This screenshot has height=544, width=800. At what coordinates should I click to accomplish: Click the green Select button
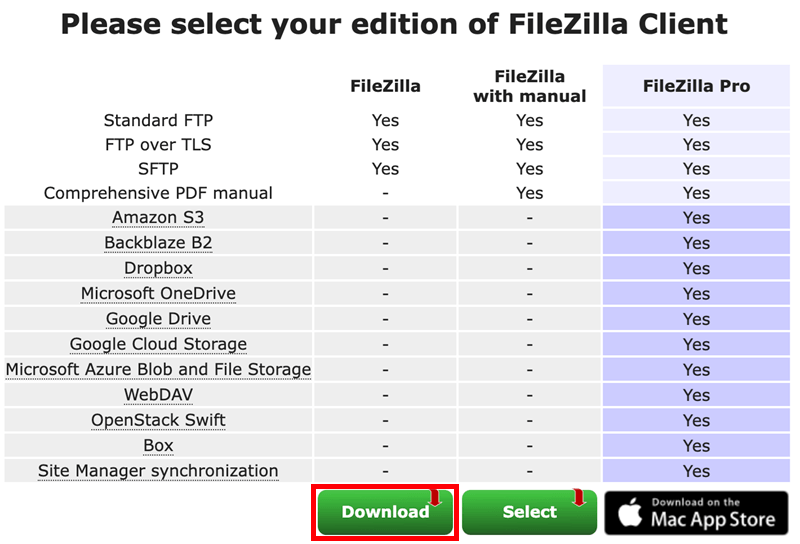529,512
